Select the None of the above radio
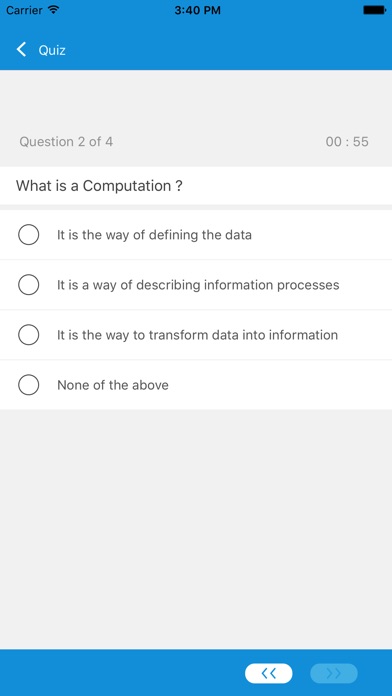The height and width of the screenshot is (696, 392). pos(28,385)
